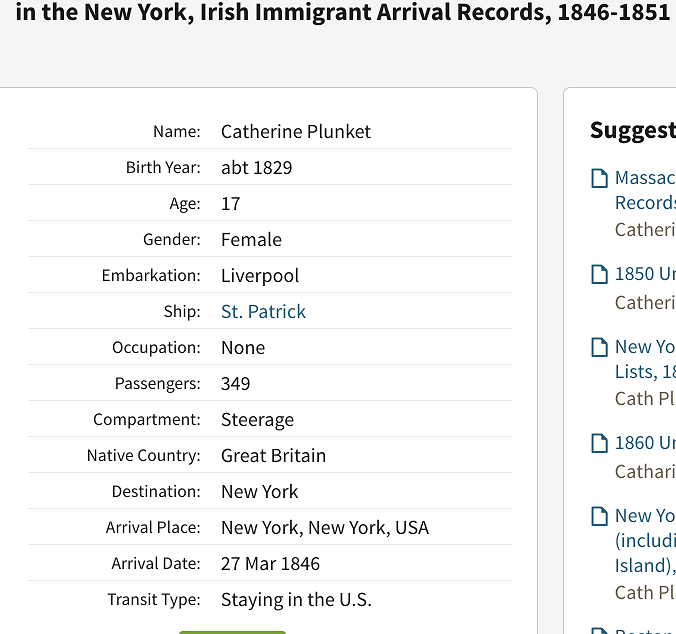Click document icon beside Massachusetts record
Viewport: 676px width, 634px height.
[x=600, y=179]
